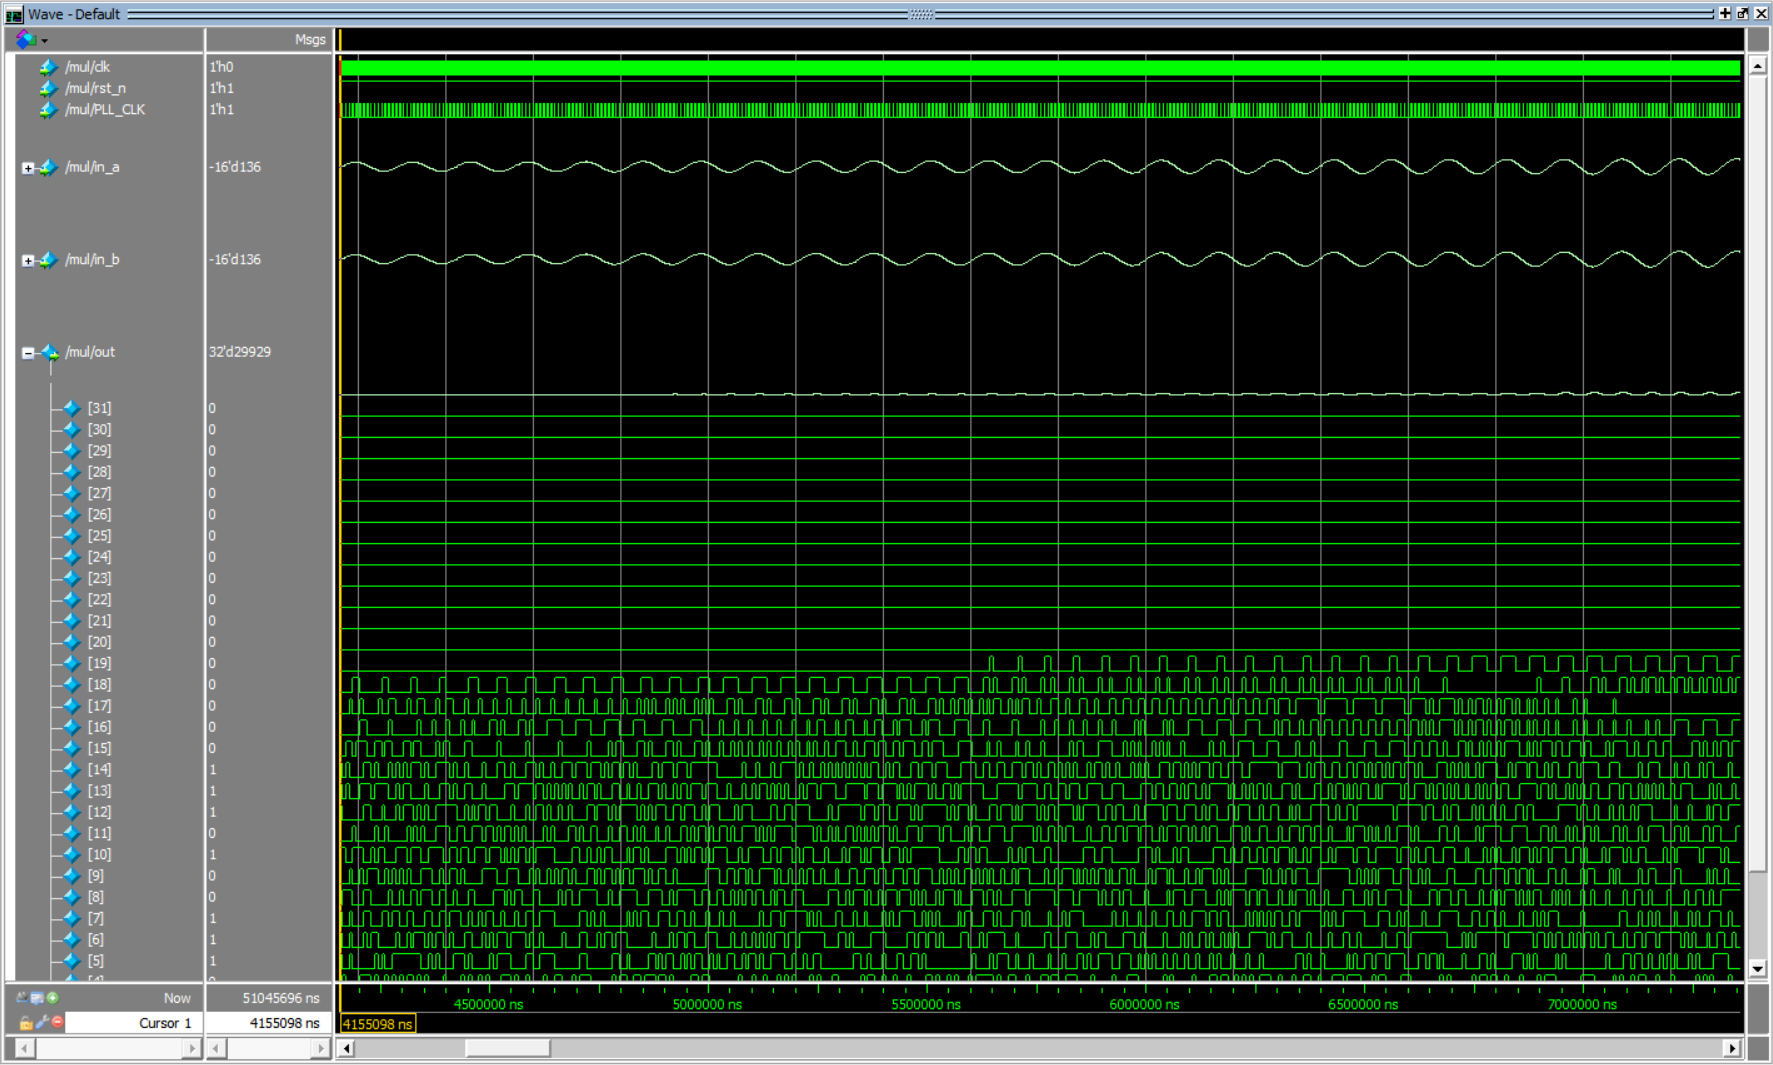Click the diamond icon of bit [5]
The image size is (1773, 1065).
coord(72,961)
